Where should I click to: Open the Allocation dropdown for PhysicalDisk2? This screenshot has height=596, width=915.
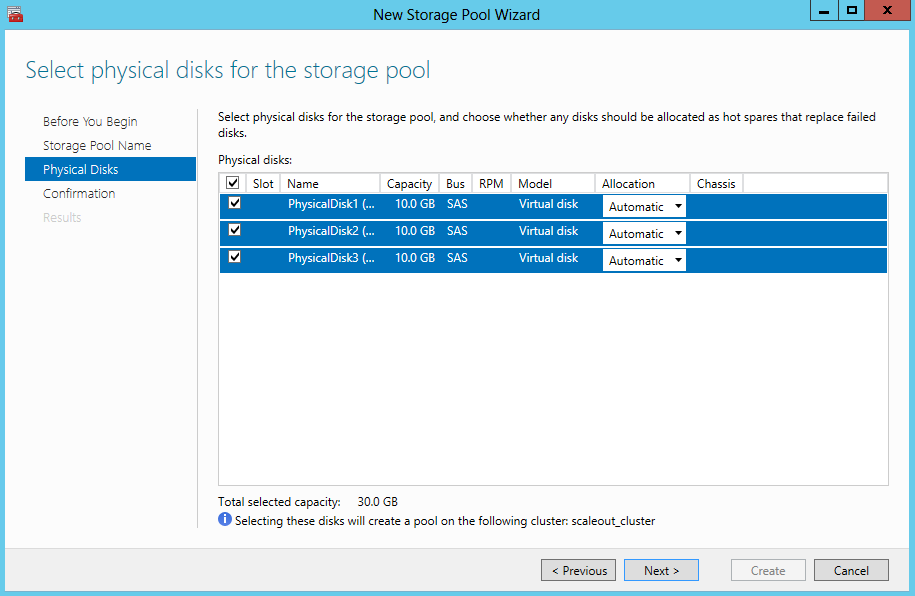pyautogui.click(x=644, y=233)
